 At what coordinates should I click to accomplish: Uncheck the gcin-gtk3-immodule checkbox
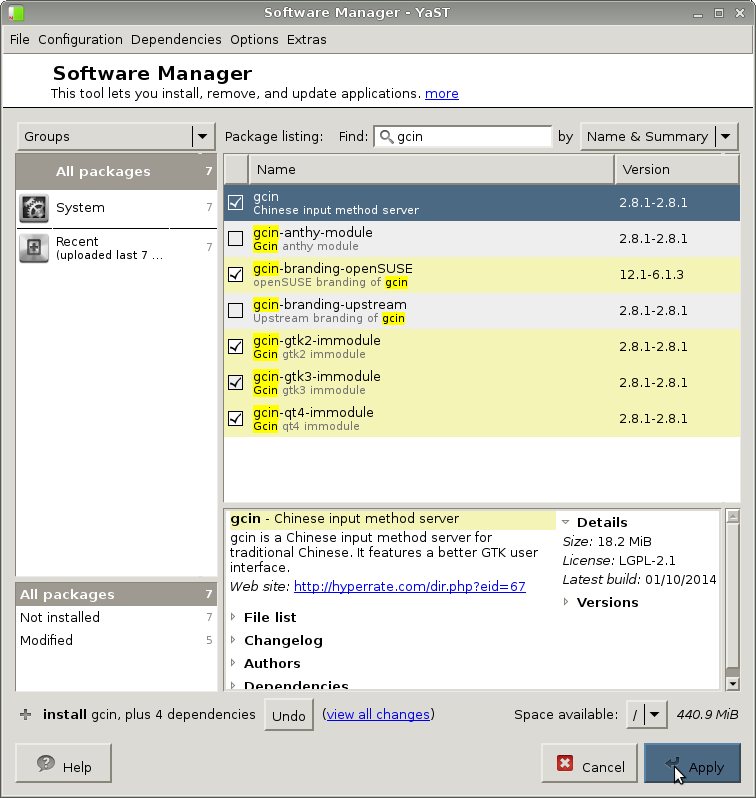(x=236, y=383)
